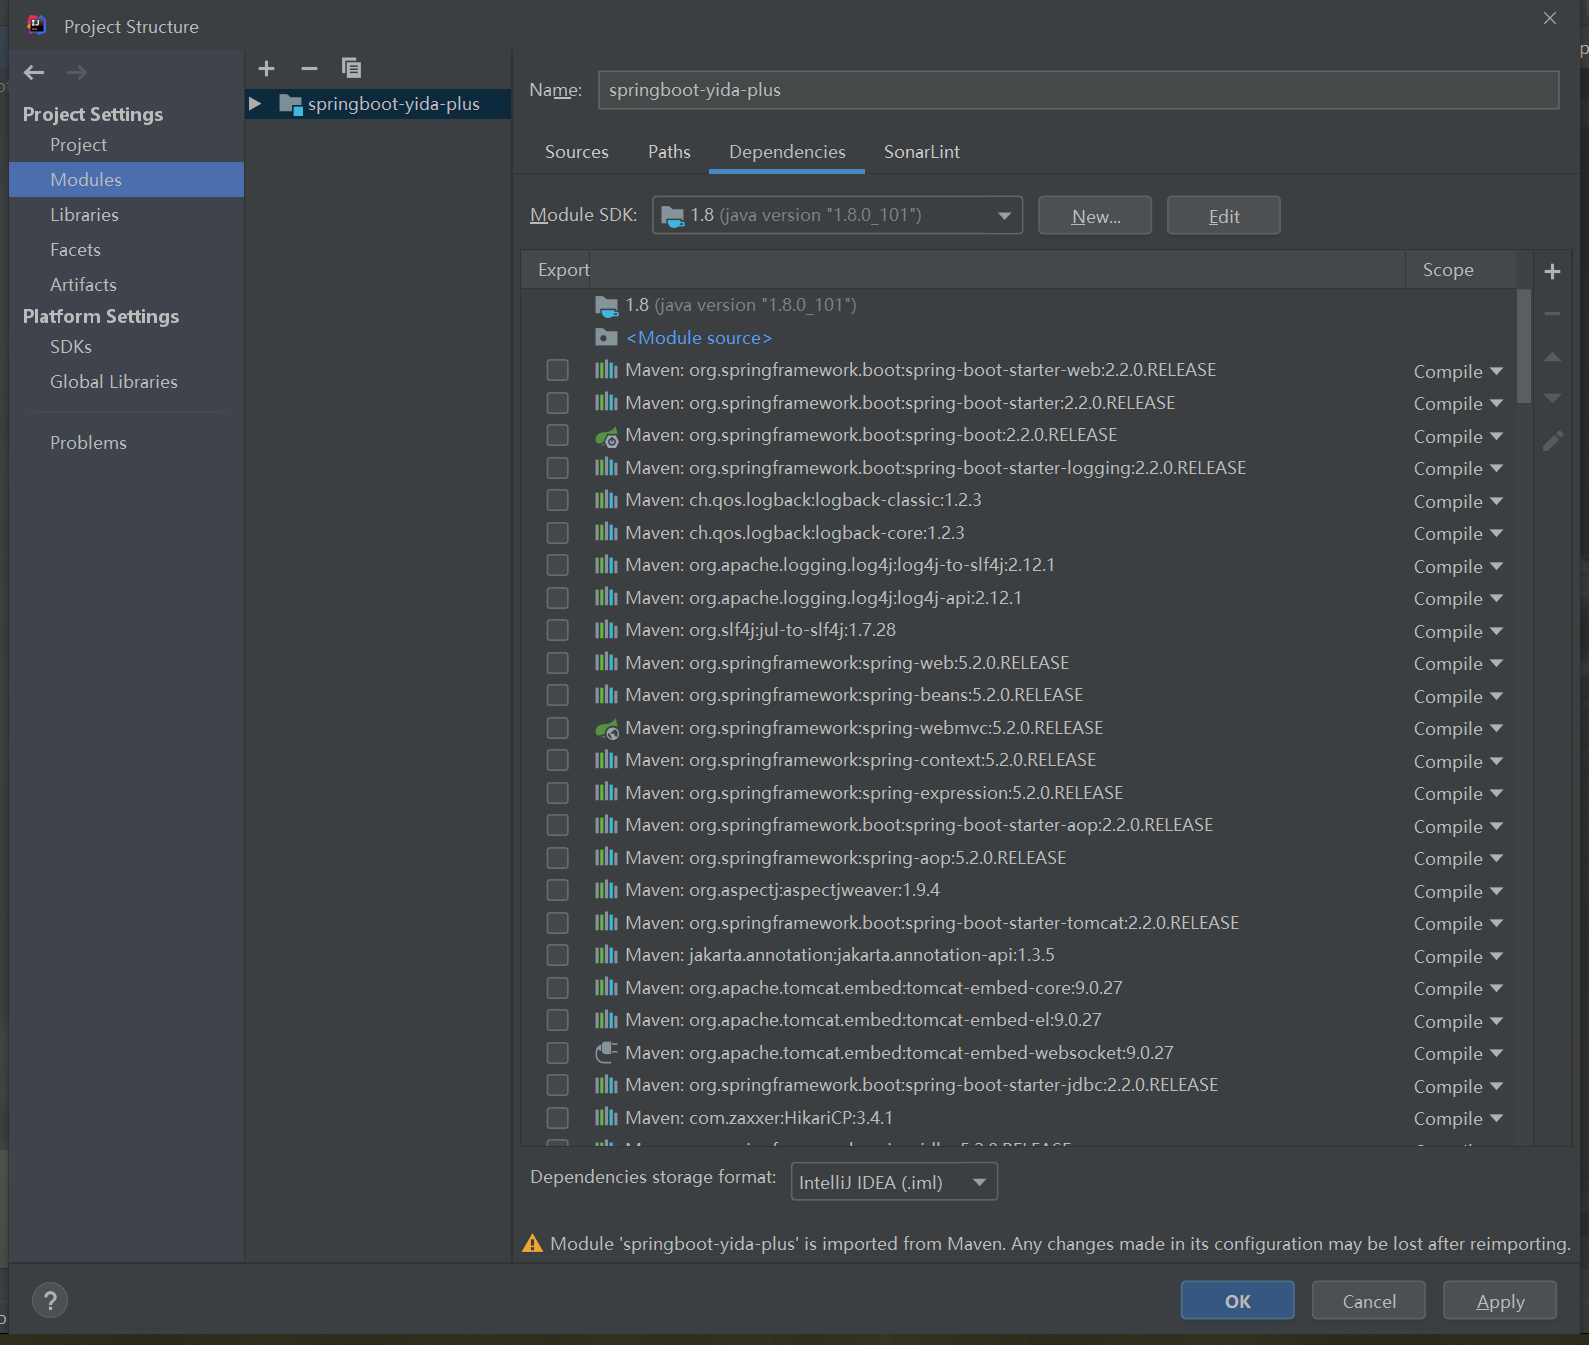Toggle export for spring-aop:5.2.0.RELEASE

click(x=558, y=858)
